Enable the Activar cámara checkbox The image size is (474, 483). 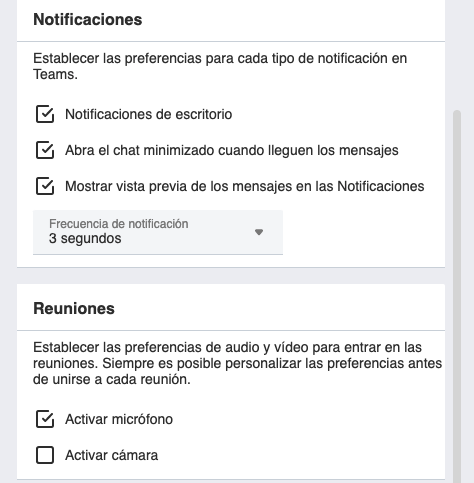(45, 455)
